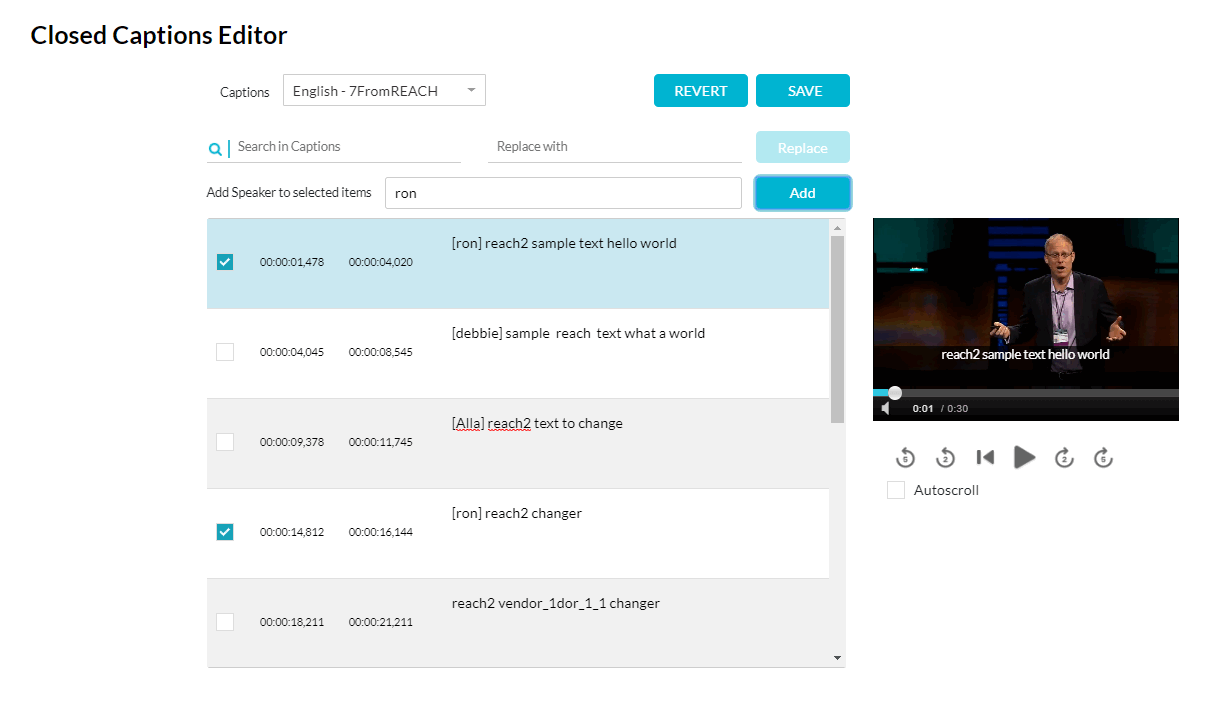Seek using the video progress bar

click(x=1026, y=393)
